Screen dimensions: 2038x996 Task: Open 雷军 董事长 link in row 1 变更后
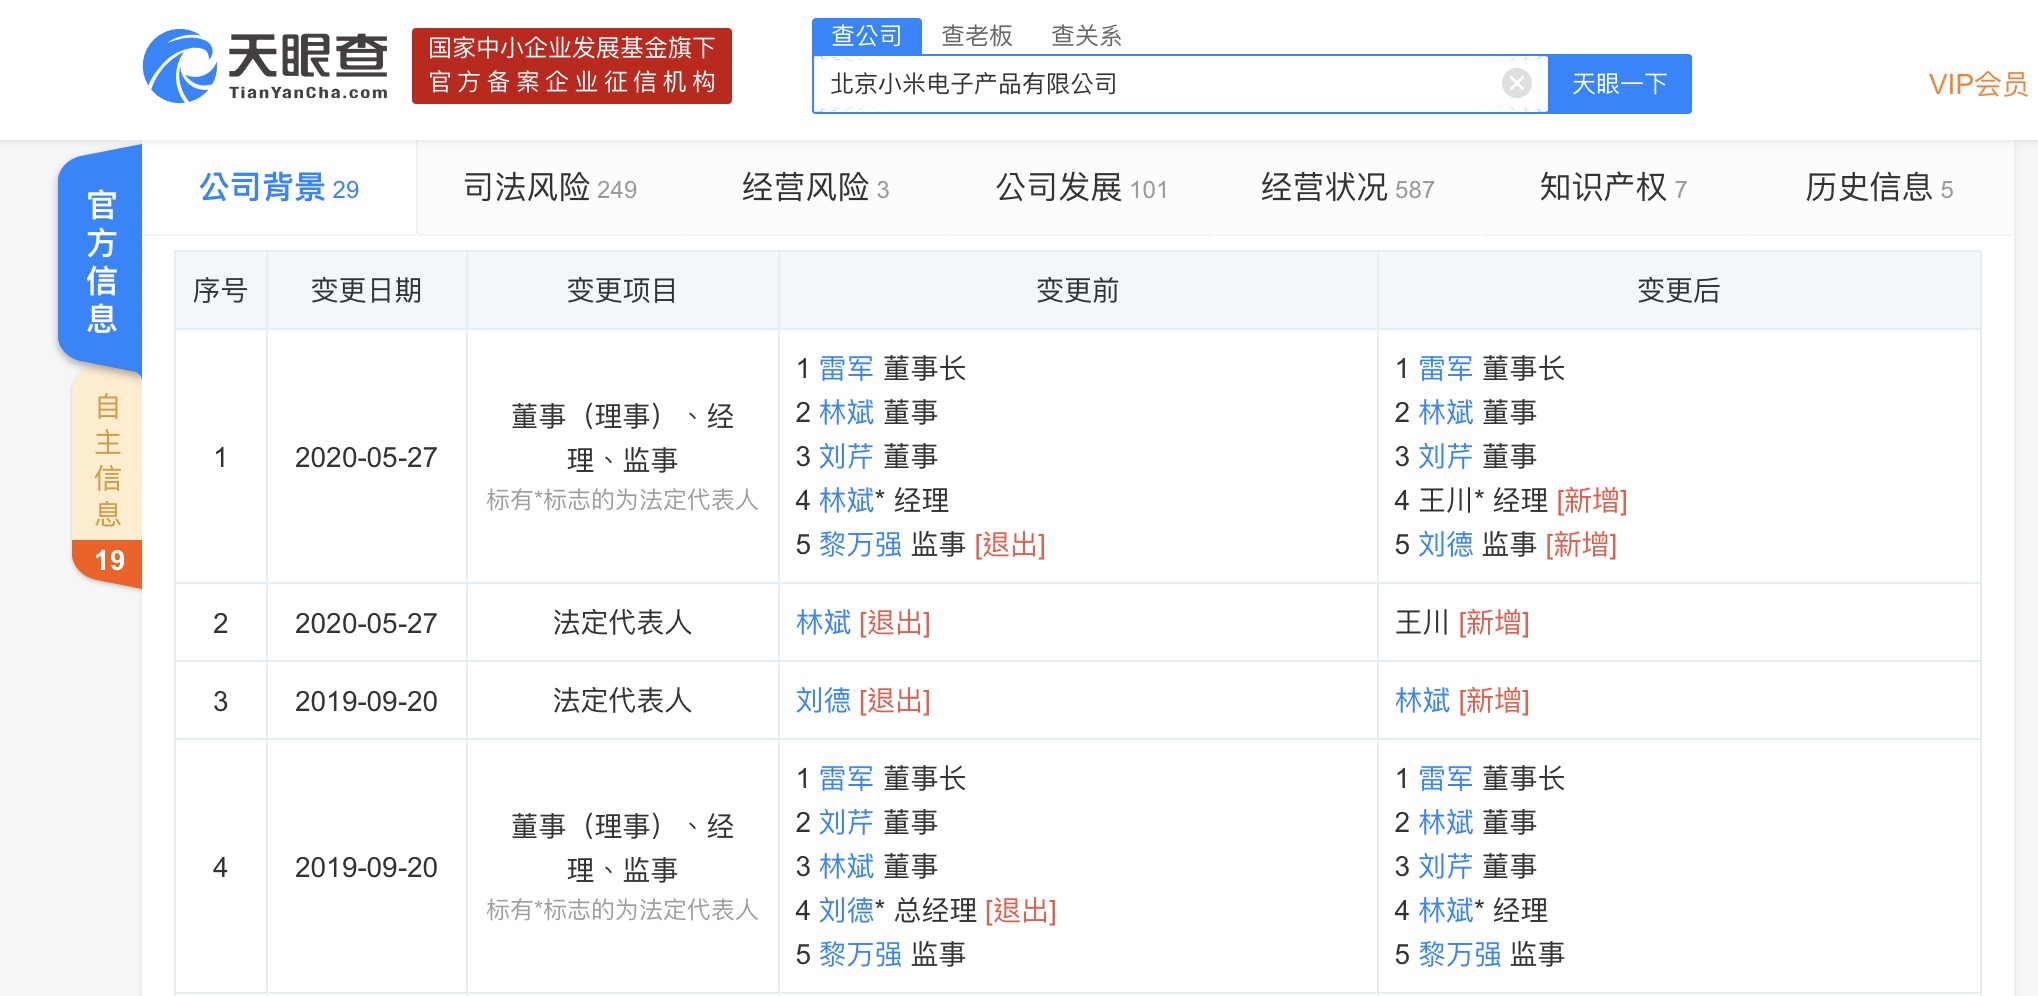point(1445,369)
